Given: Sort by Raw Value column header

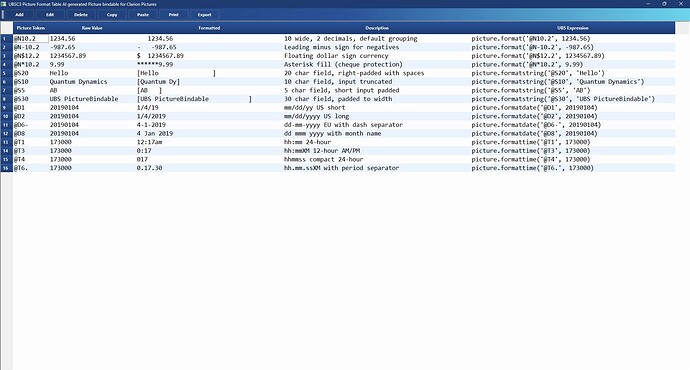Looking at the screenshot, I should click(x=92, y=28).
